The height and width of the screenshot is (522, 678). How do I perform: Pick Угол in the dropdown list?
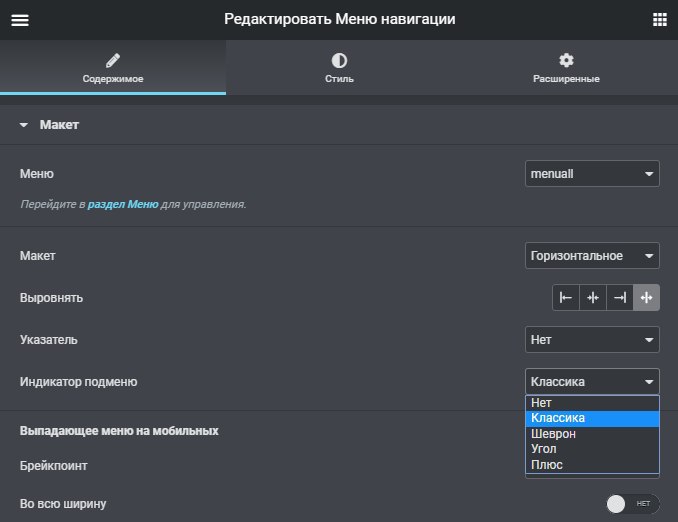[592, 449]
